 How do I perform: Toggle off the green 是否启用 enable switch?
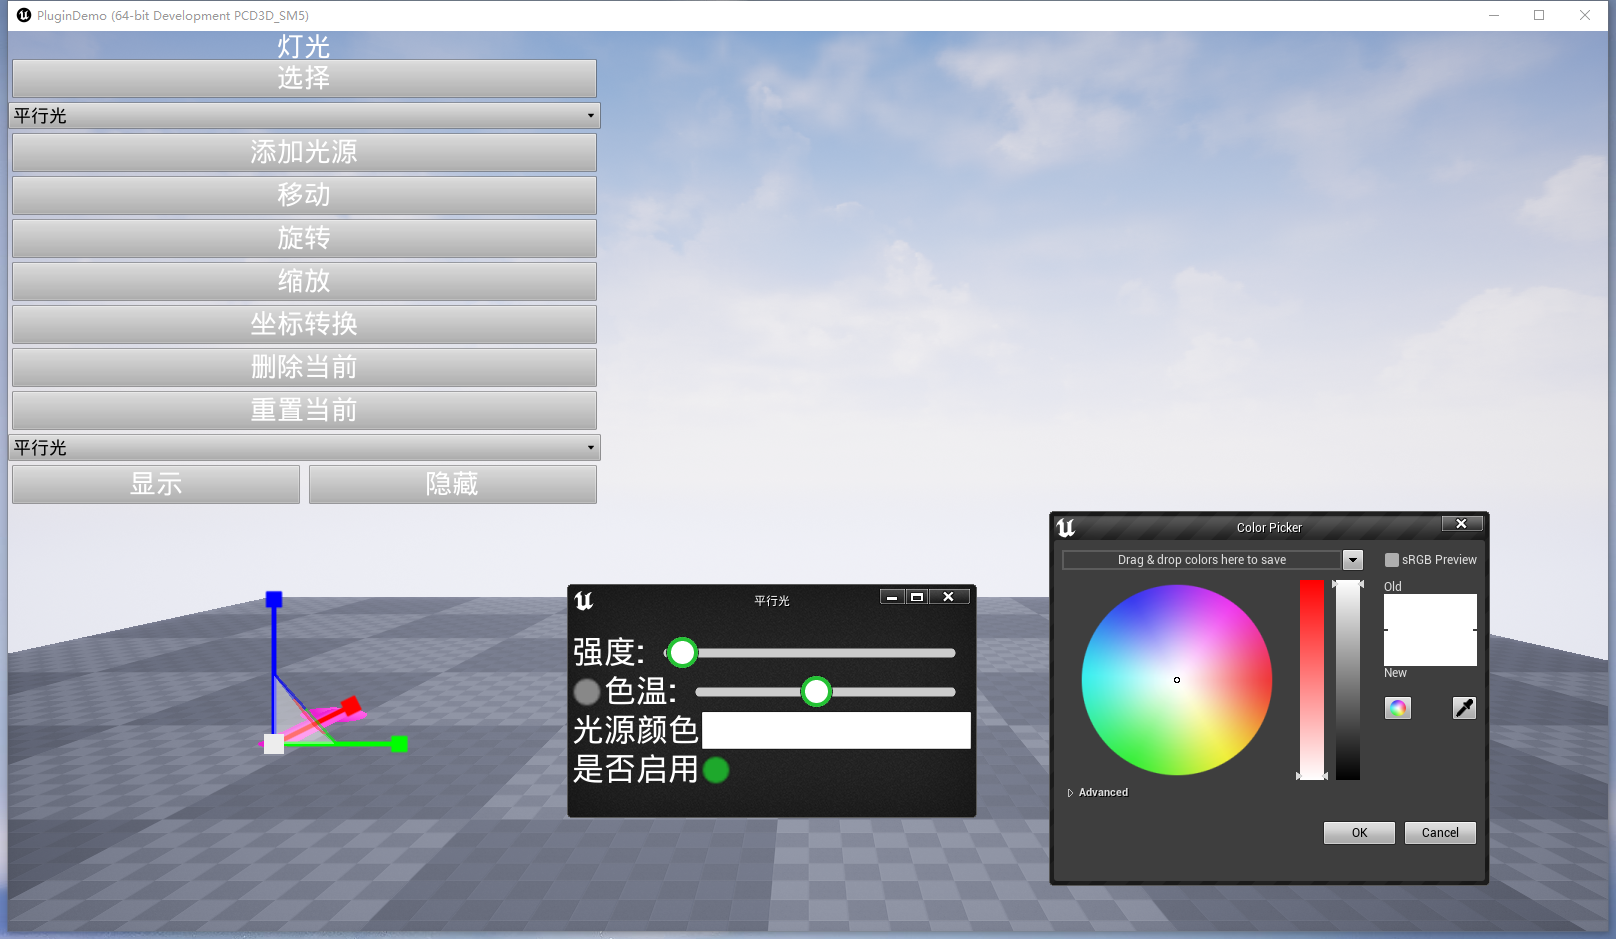[x=716, y=771]
